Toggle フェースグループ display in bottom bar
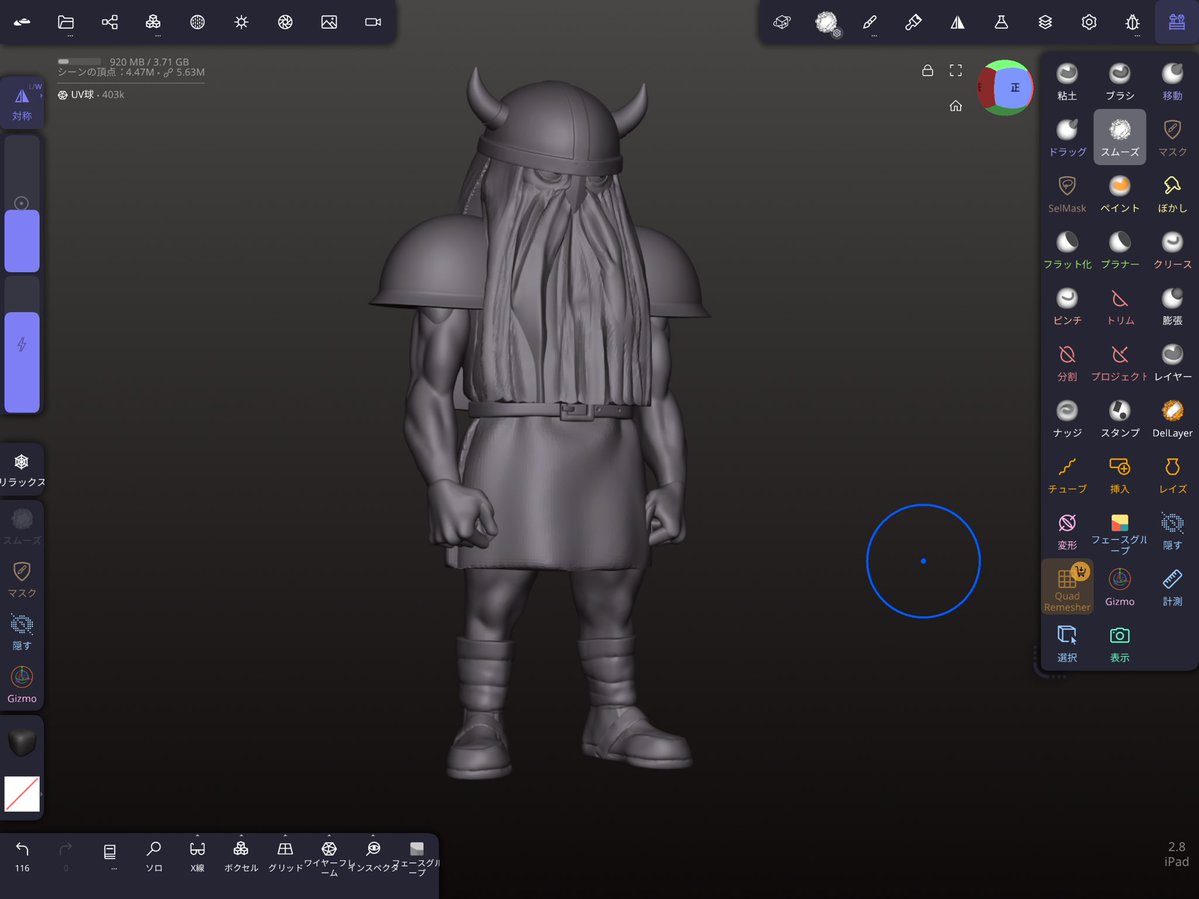Image resolution: width=1199 pixels, height=899 pixels. [417, 858]
